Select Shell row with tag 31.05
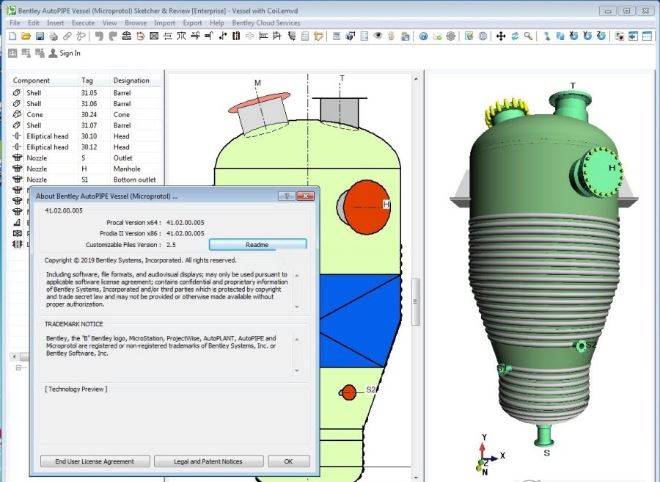 85,93
